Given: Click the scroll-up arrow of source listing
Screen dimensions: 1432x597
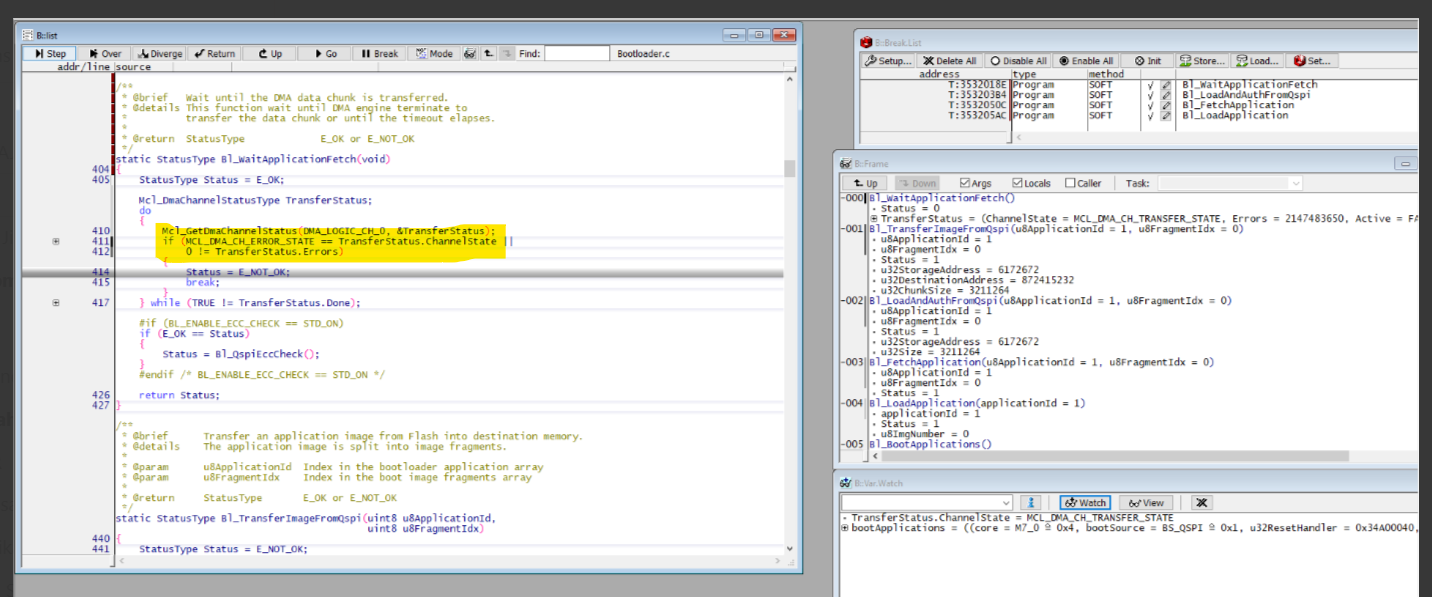Looking at the screenshot, I should [x=790, y=79].
